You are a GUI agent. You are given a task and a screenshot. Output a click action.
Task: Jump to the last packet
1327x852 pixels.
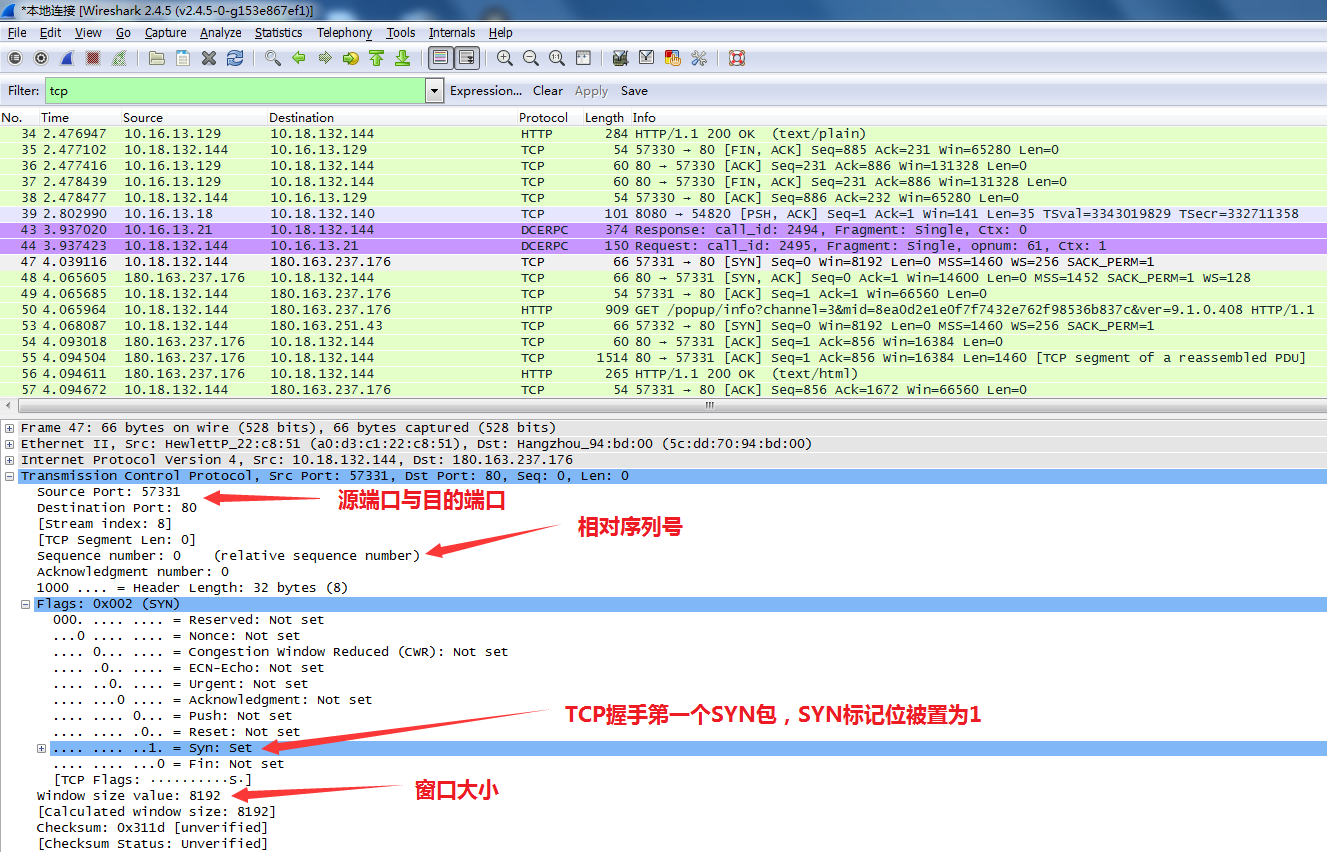(x=402, y=58)
